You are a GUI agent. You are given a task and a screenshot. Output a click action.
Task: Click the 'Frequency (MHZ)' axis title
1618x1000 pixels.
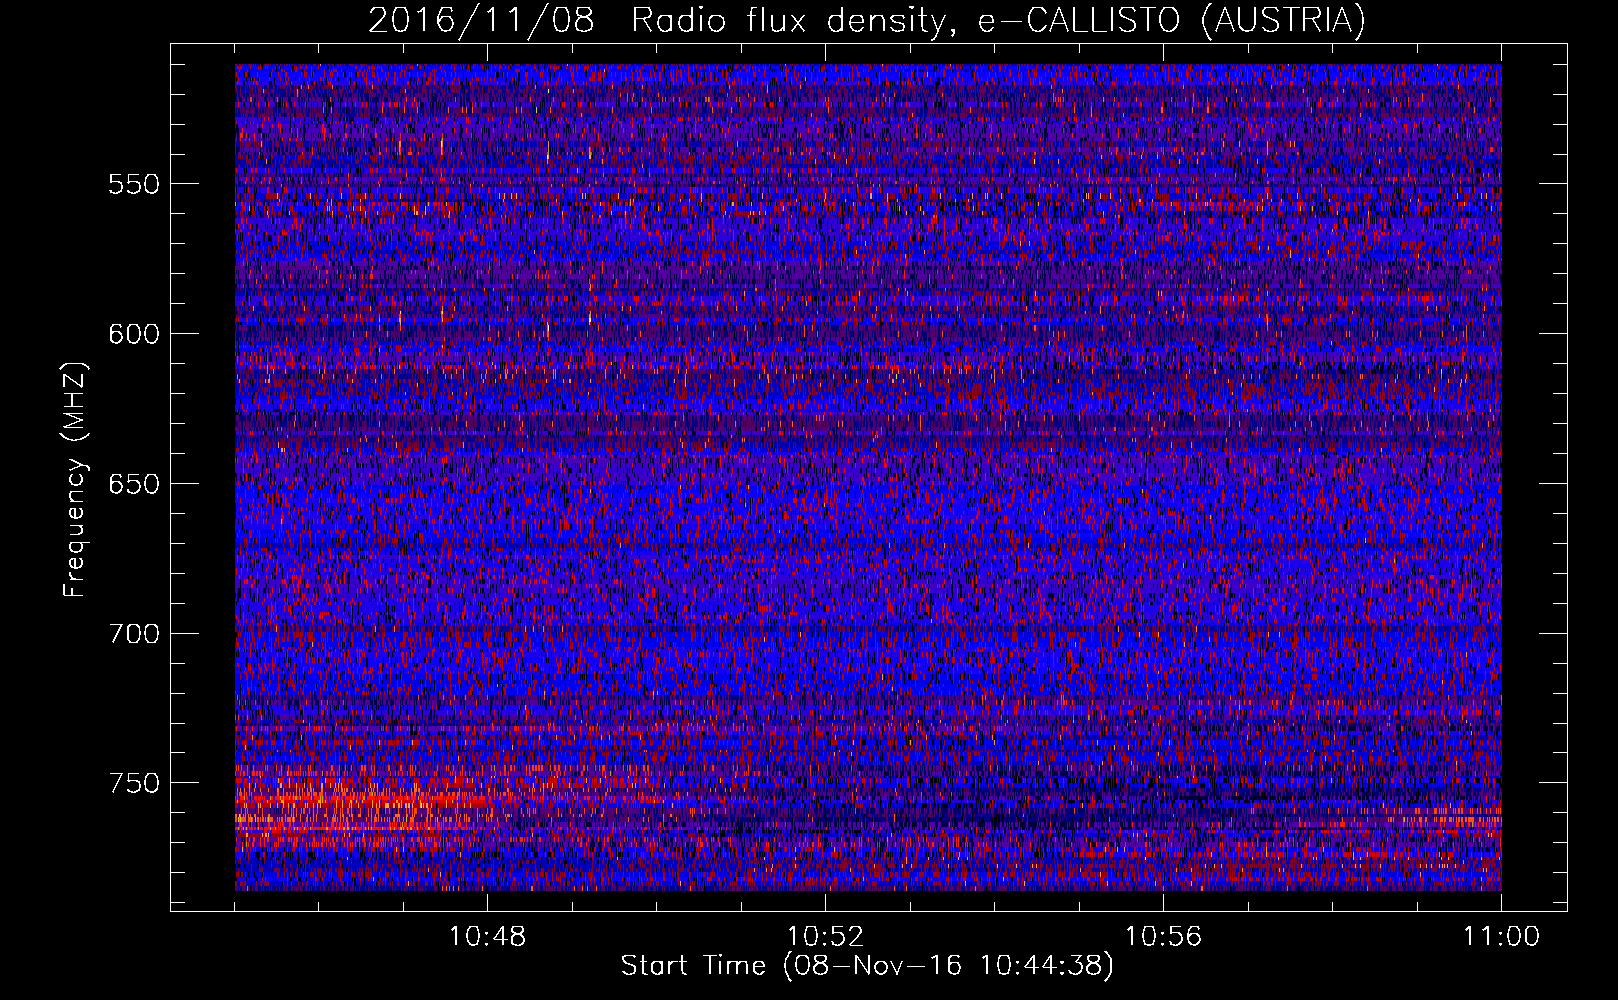(x=76, y=479)
